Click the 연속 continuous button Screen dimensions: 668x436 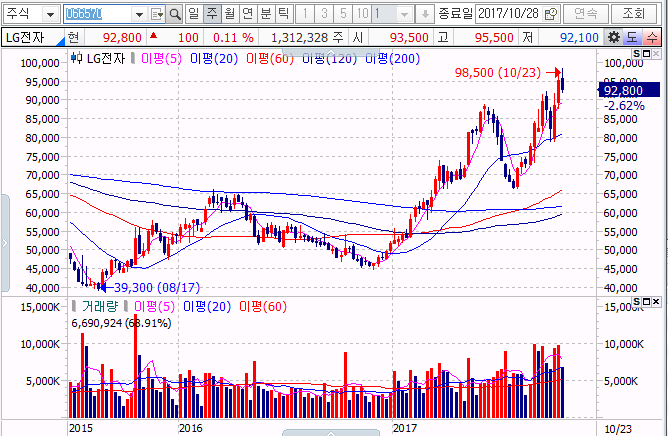(585, 14)
